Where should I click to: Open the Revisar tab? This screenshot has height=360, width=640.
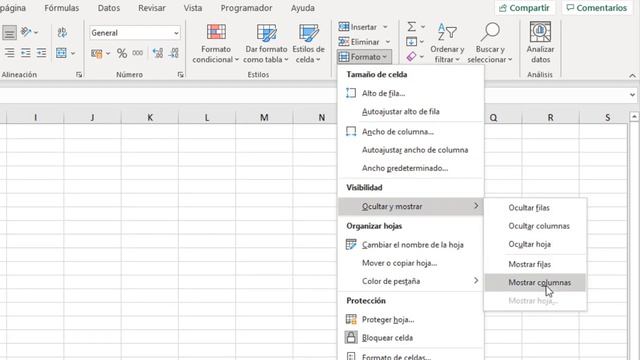[152, 8]
